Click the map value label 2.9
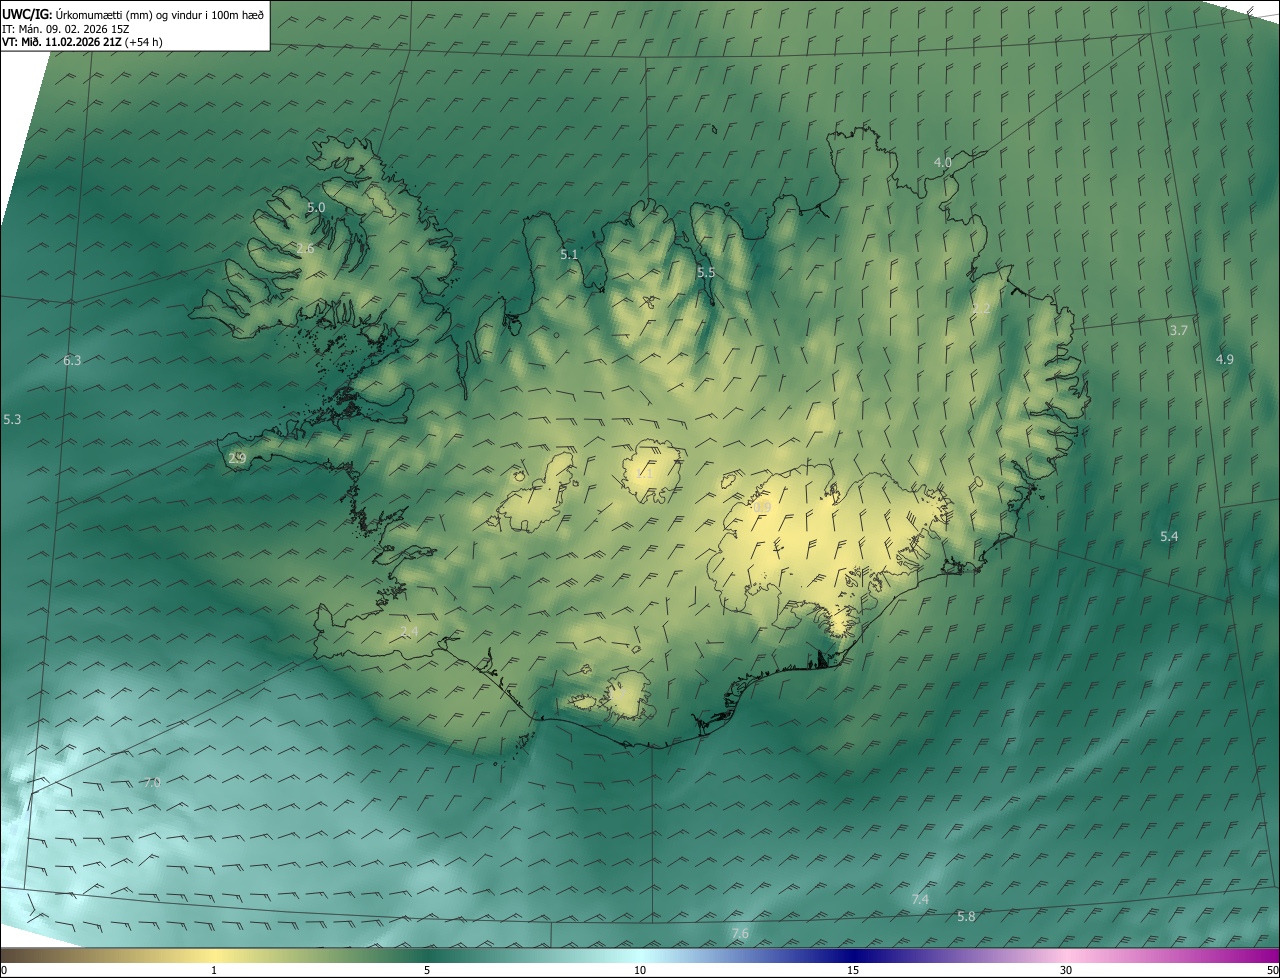Viewport: 1280px width, 978px height. coord(237,458)
